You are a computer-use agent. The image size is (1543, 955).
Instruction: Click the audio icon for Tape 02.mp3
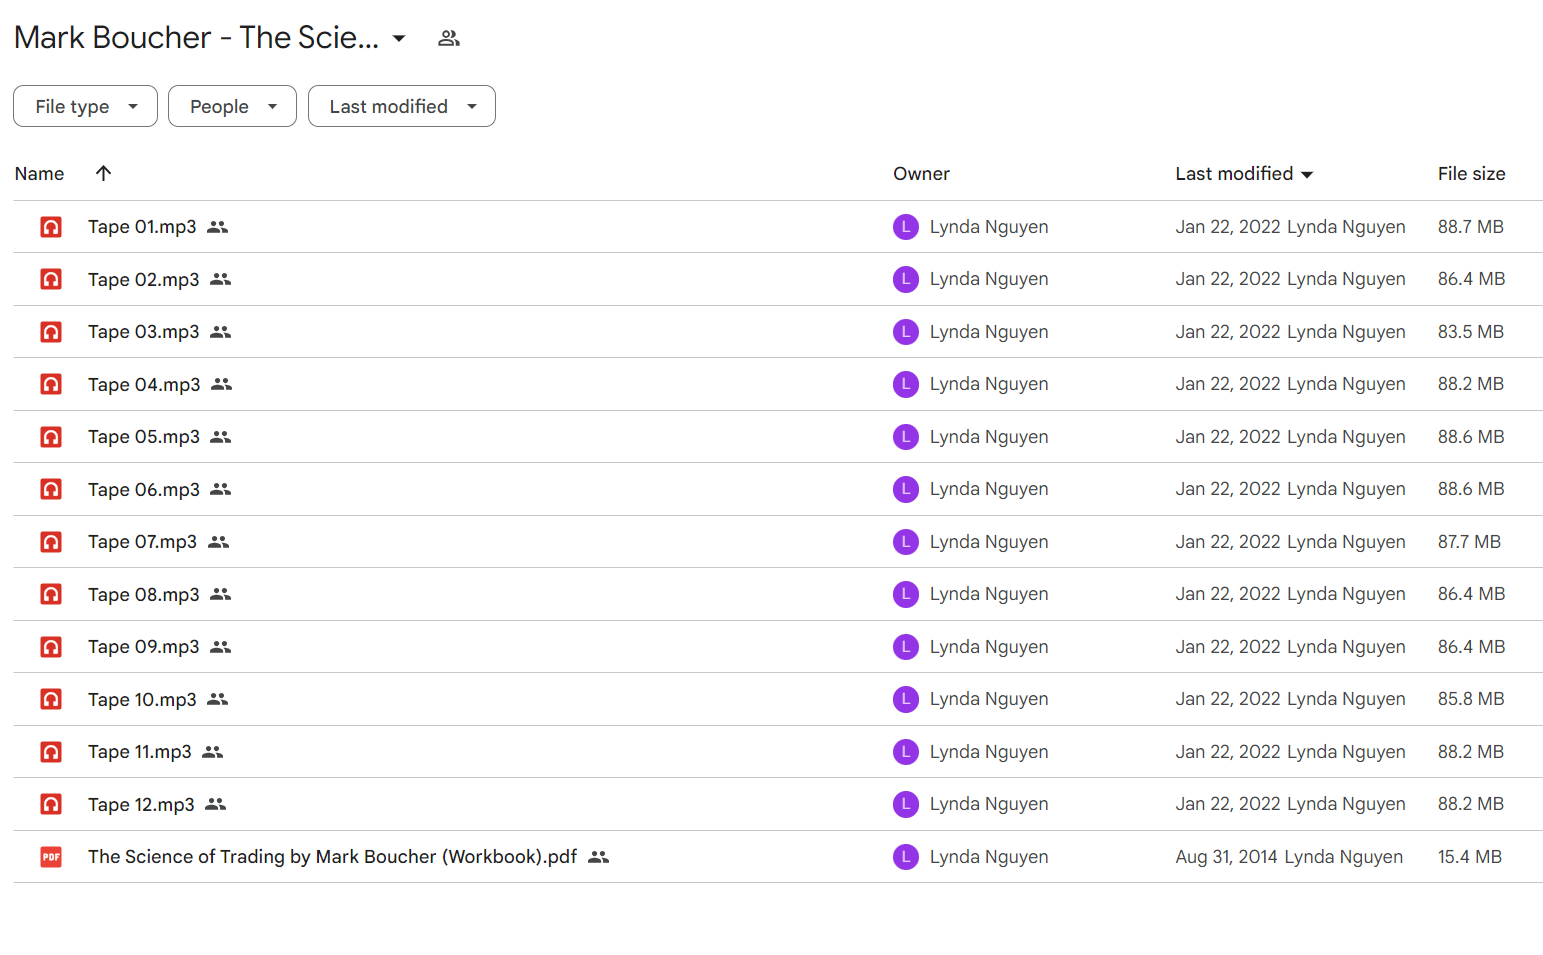click(51, 279)
